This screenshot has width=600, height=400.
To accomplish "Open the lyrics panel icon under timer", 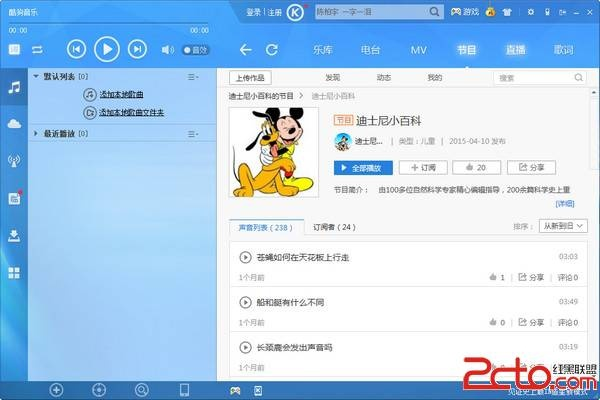I will pyautogui.click(x=14, y=49).
